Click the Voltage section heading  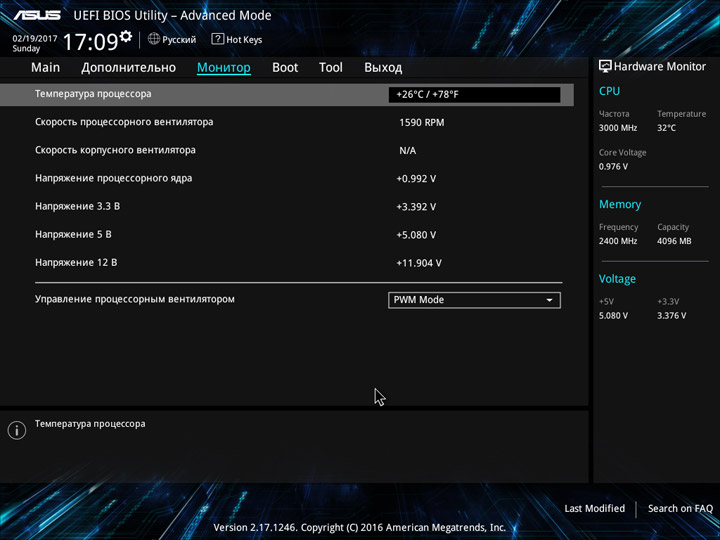(x=617, y=279)
